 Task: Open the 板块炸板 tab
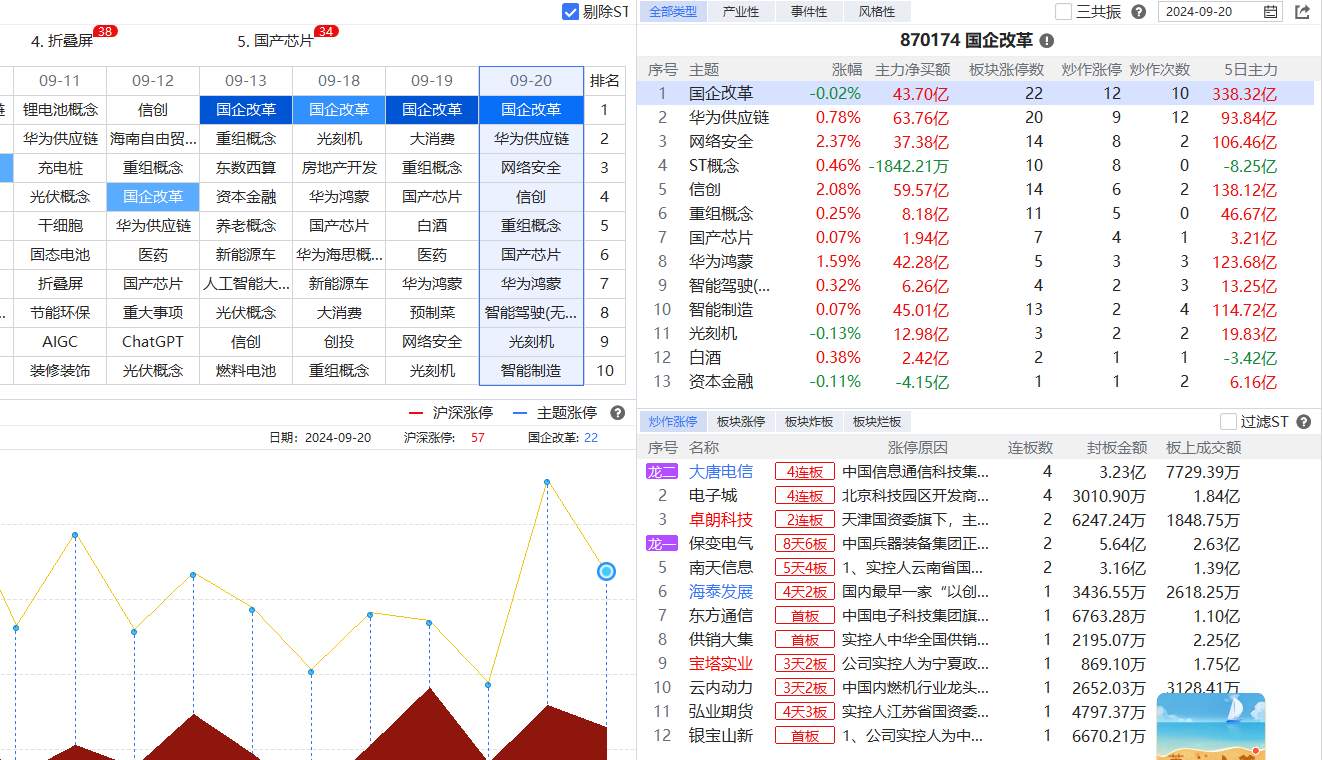[809, 422]
